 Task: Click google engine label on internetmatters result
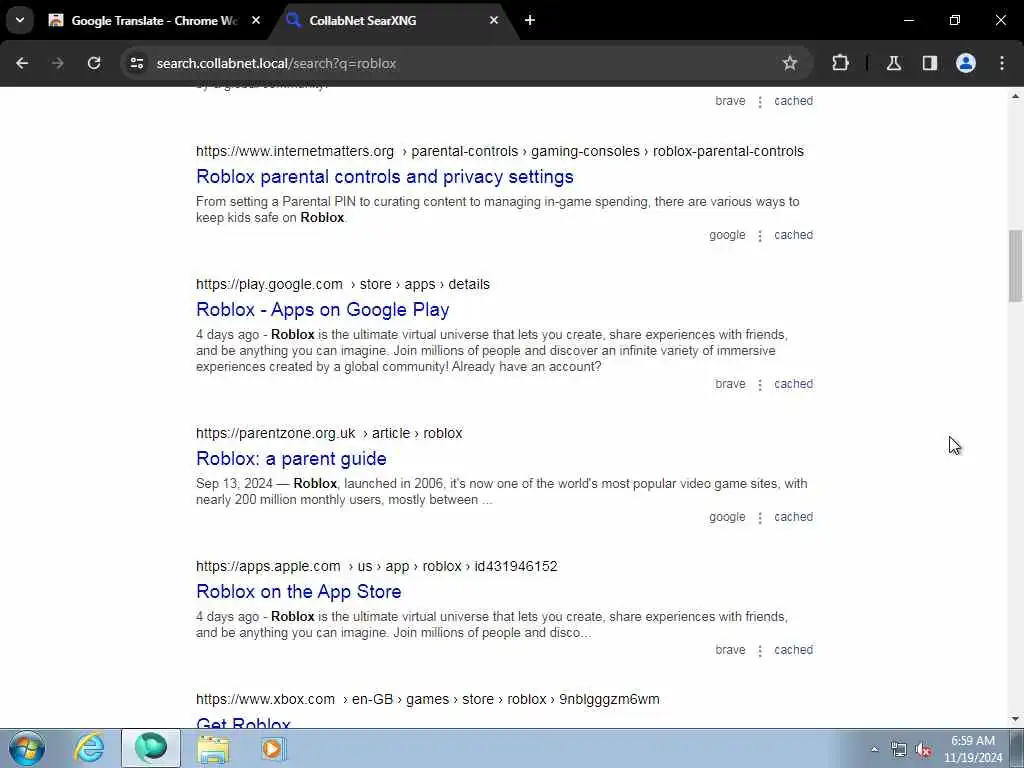(727, 235)
